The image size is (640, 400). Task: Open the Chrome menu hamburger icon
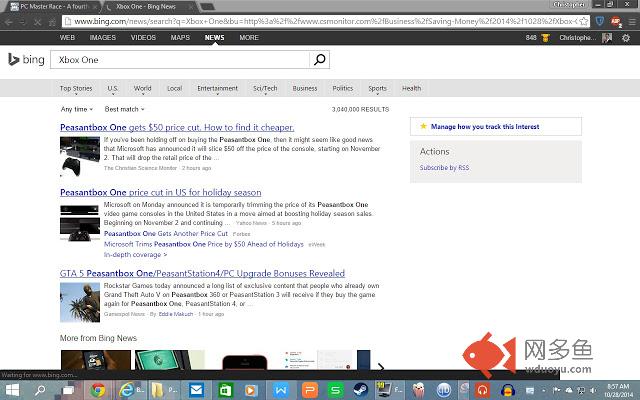point(632,22)
